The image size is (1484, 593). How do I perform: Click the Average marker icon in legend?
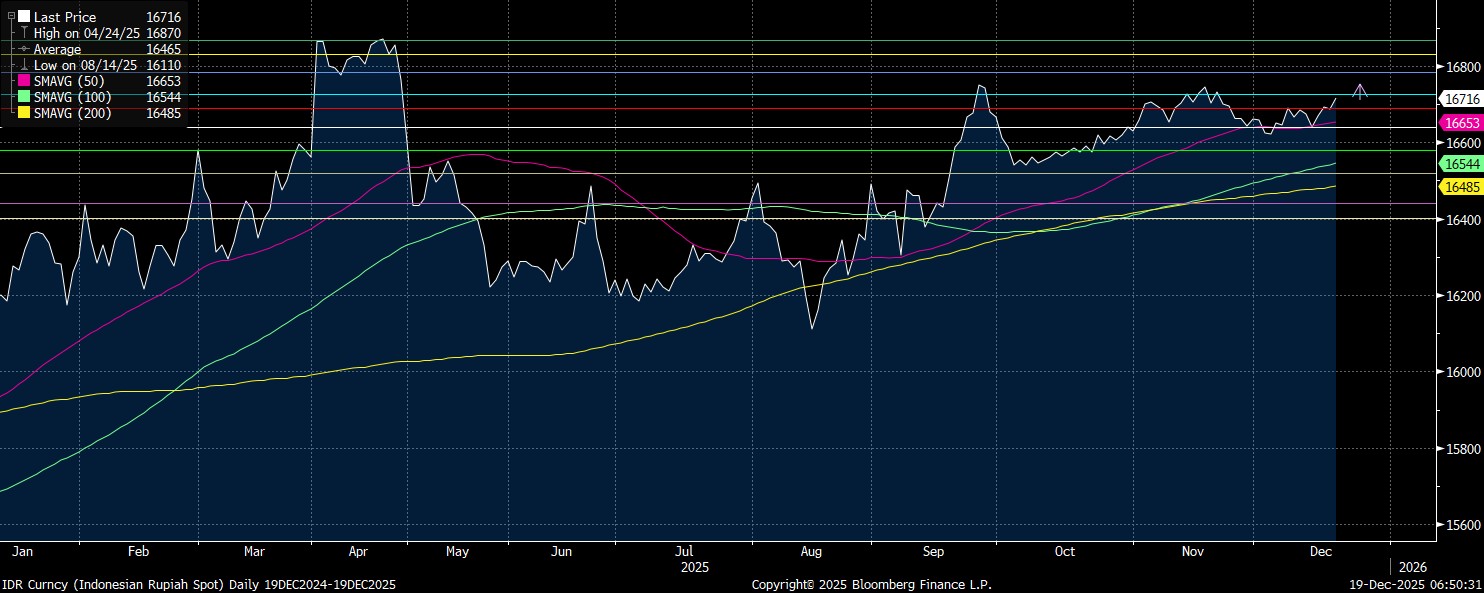click(24, 49)
